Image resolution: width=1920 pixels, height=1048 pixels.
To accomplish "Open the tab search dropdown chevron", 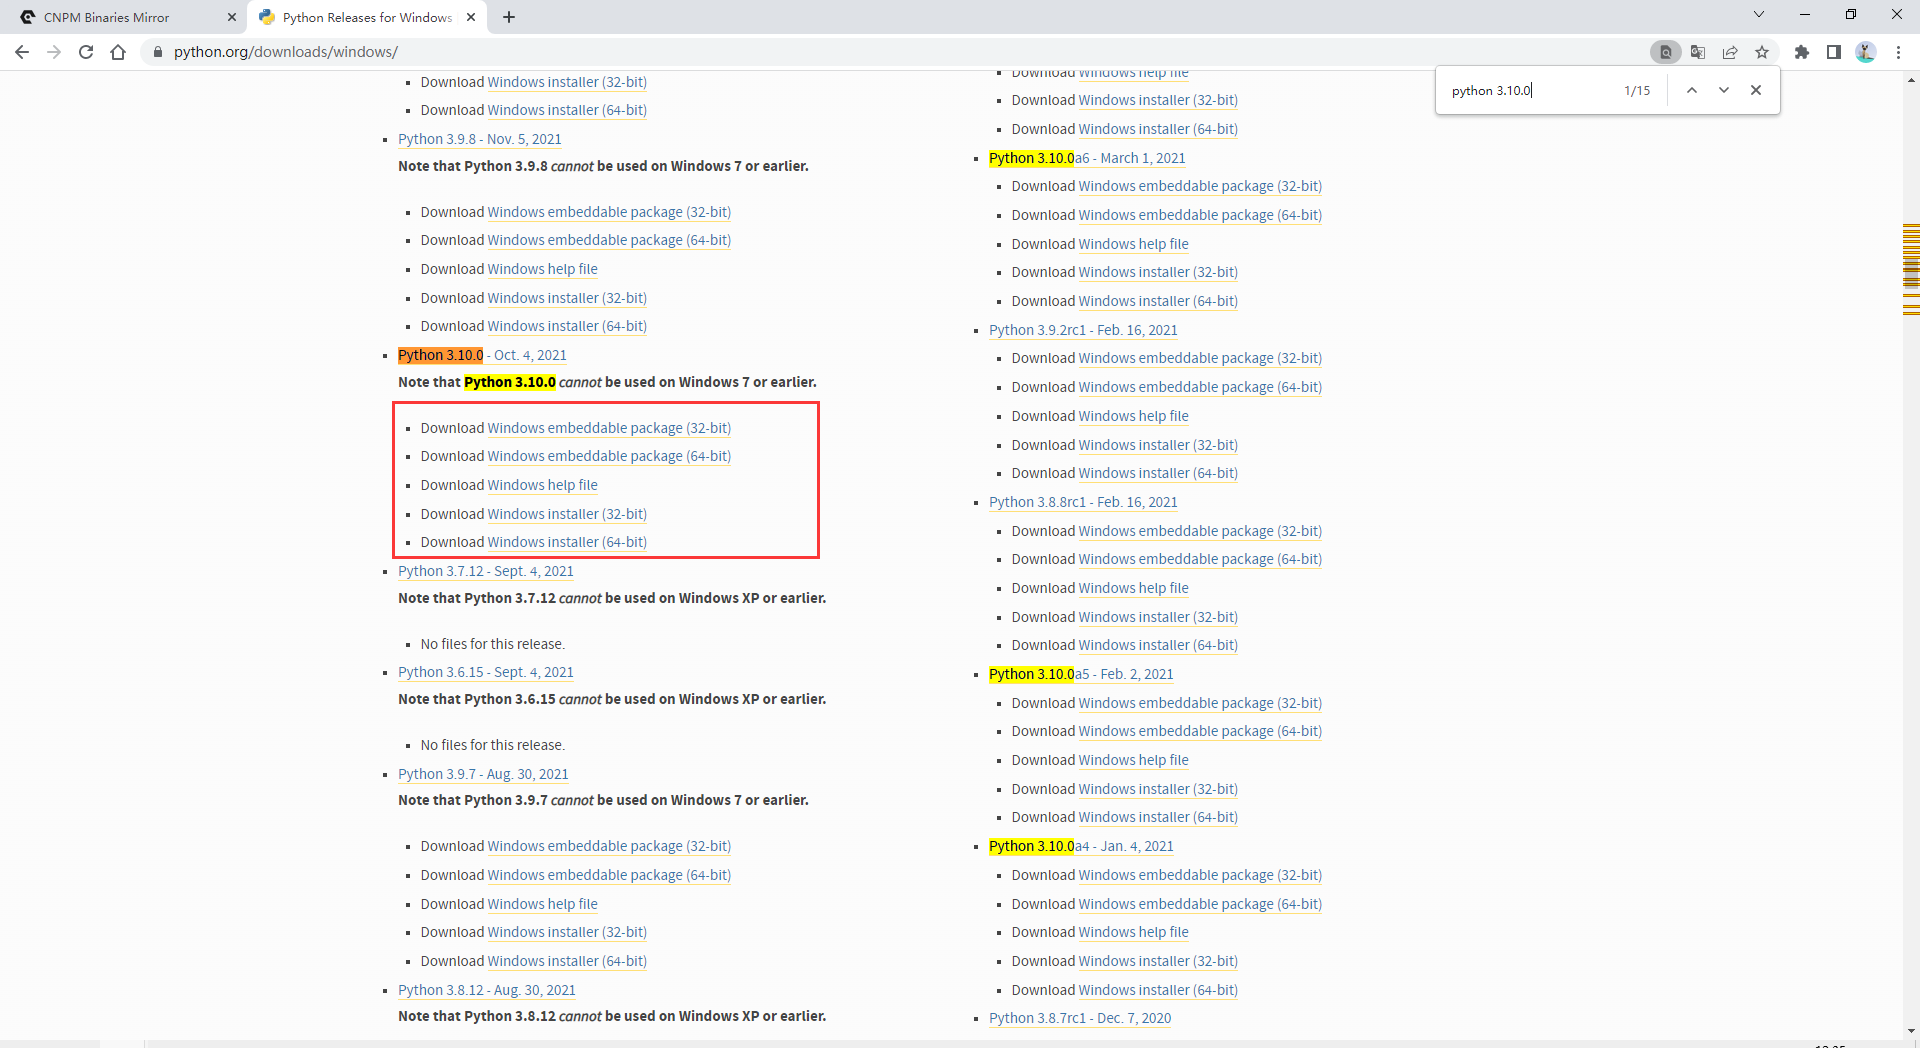I will [1759, 14].
